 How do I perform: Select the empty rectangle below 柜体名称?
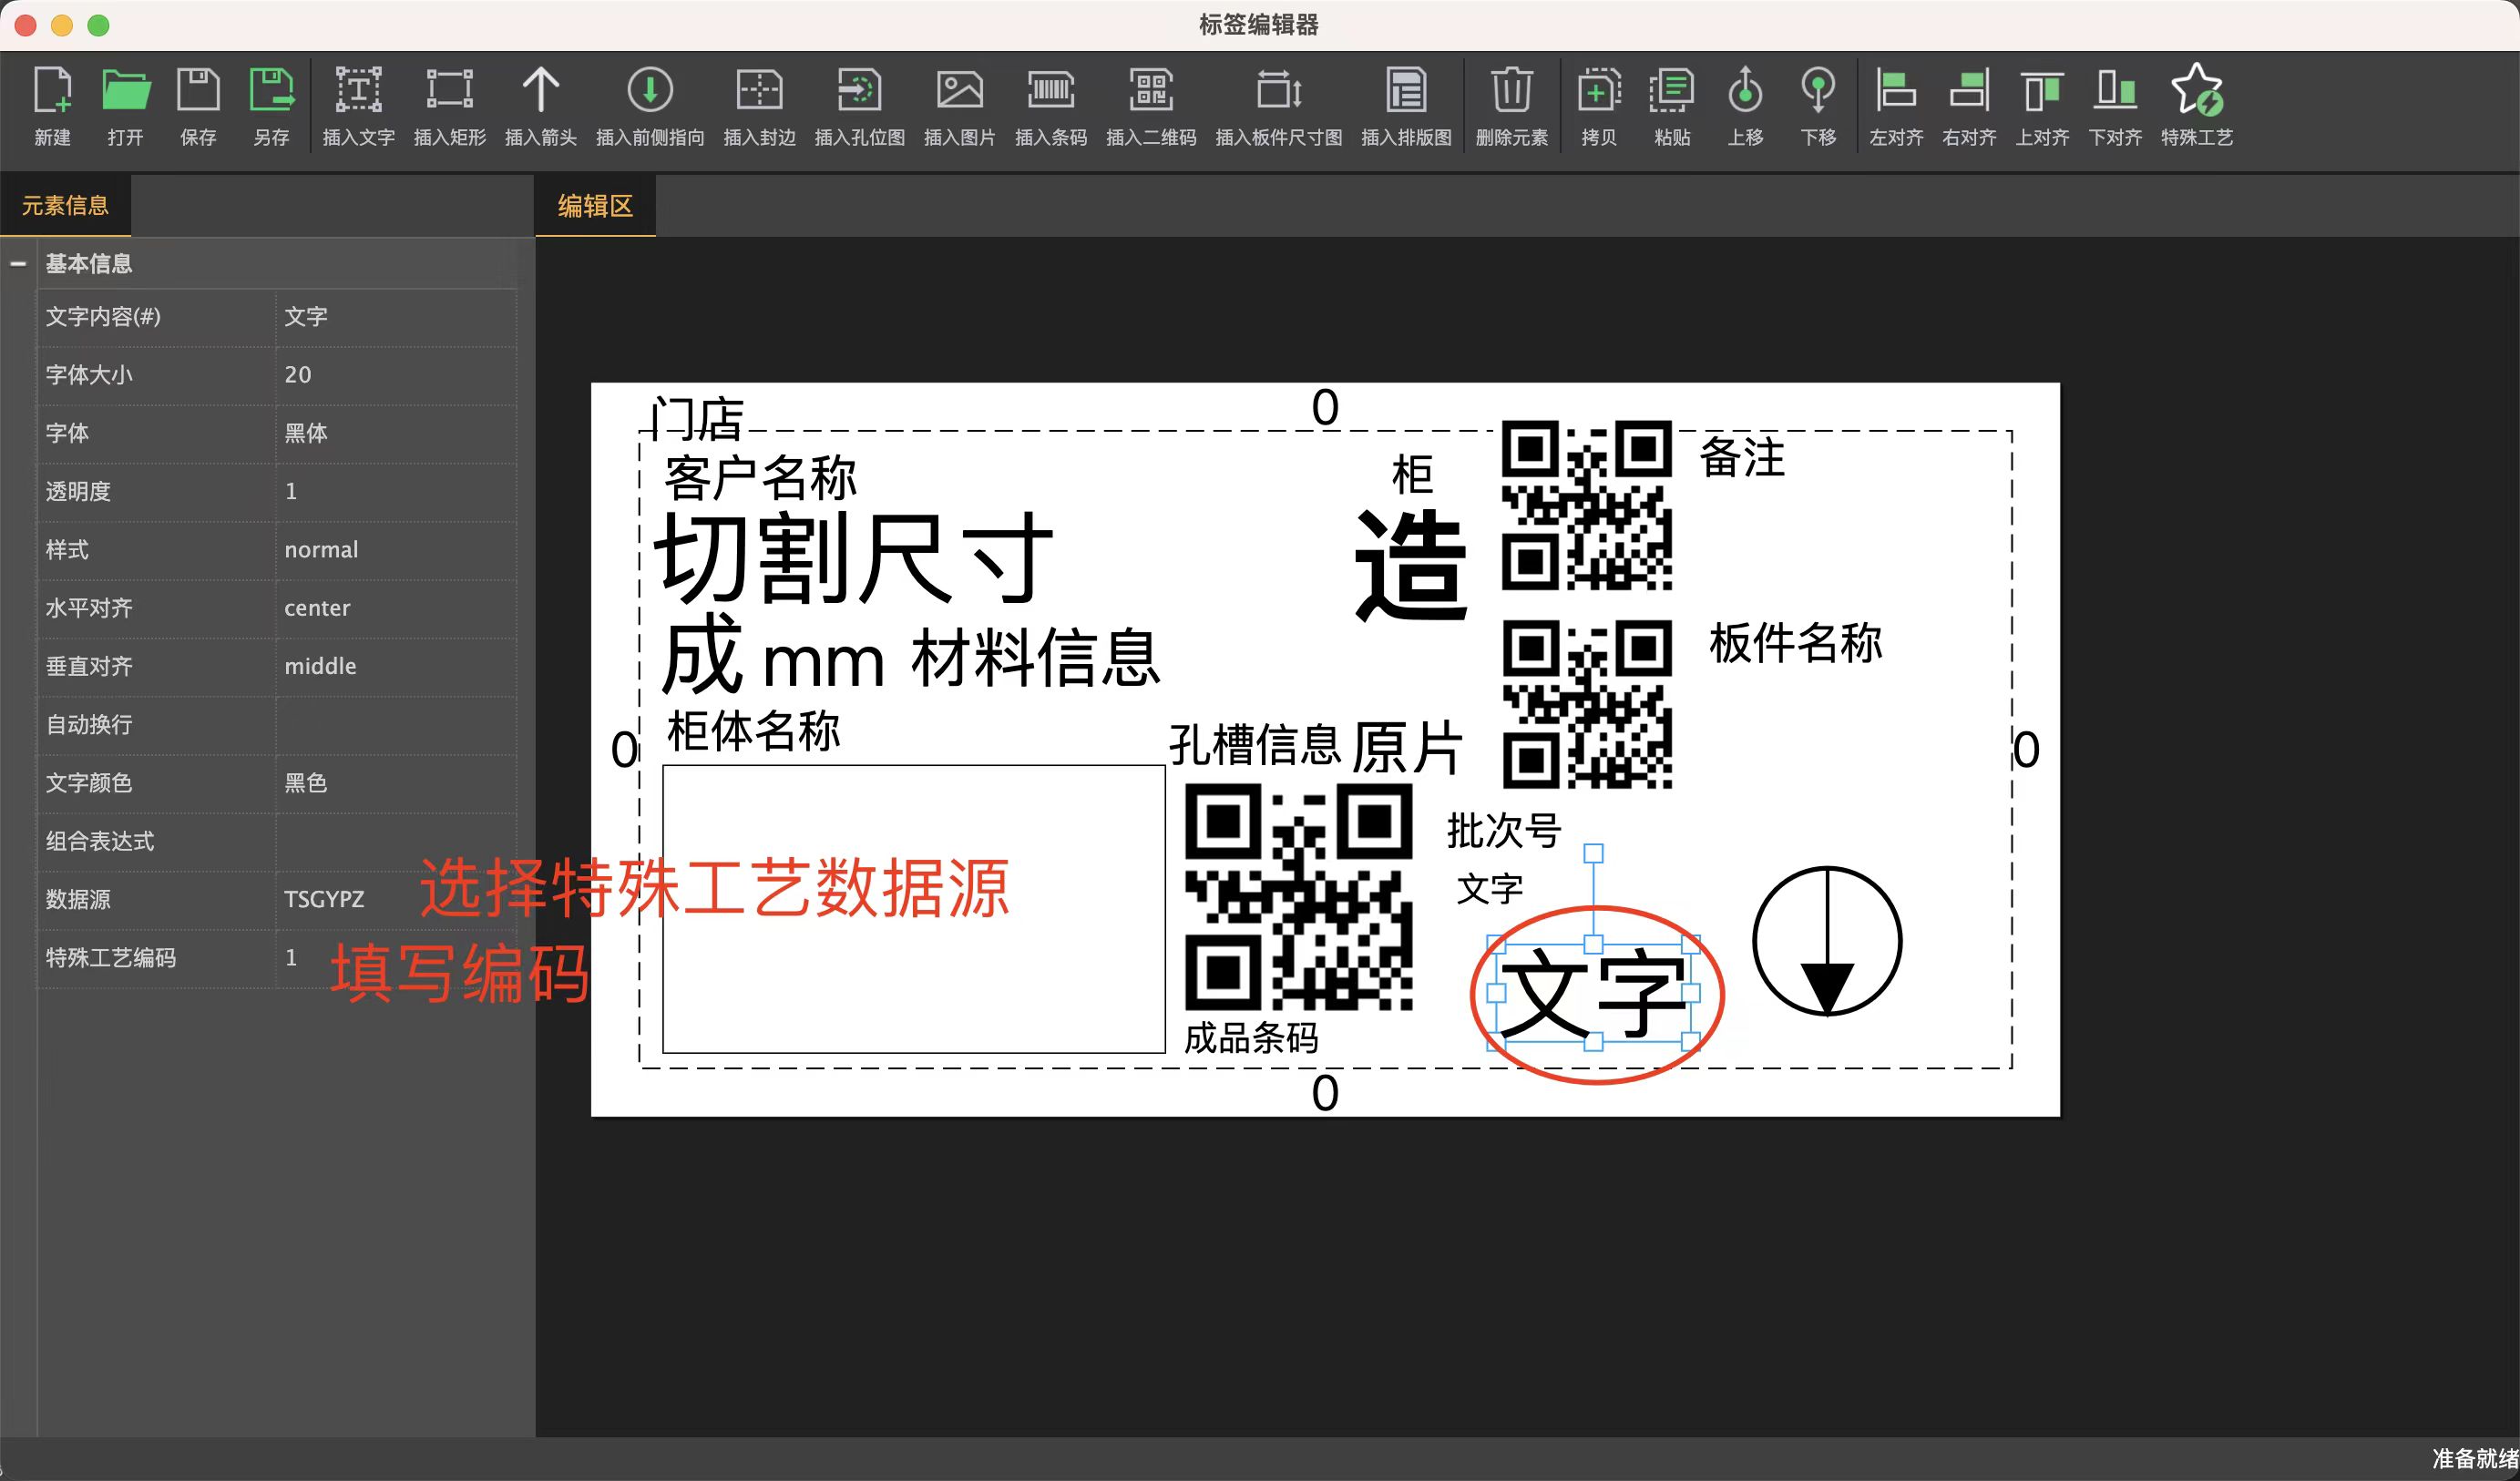coord(914,909)
